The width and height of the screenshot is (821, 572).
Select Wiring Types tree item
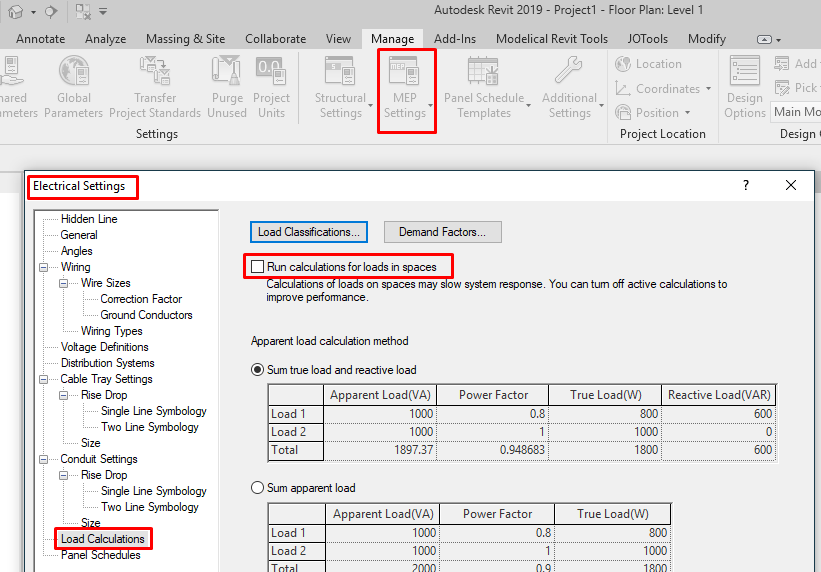tap(112, 331)
